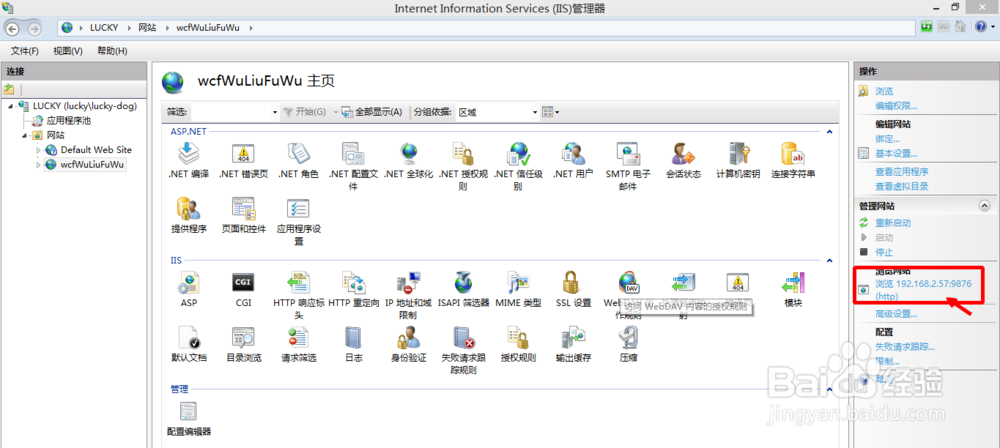1000x448 pixels.
Task: Open the .NET 错误页 feature icon
Action: 243,154
